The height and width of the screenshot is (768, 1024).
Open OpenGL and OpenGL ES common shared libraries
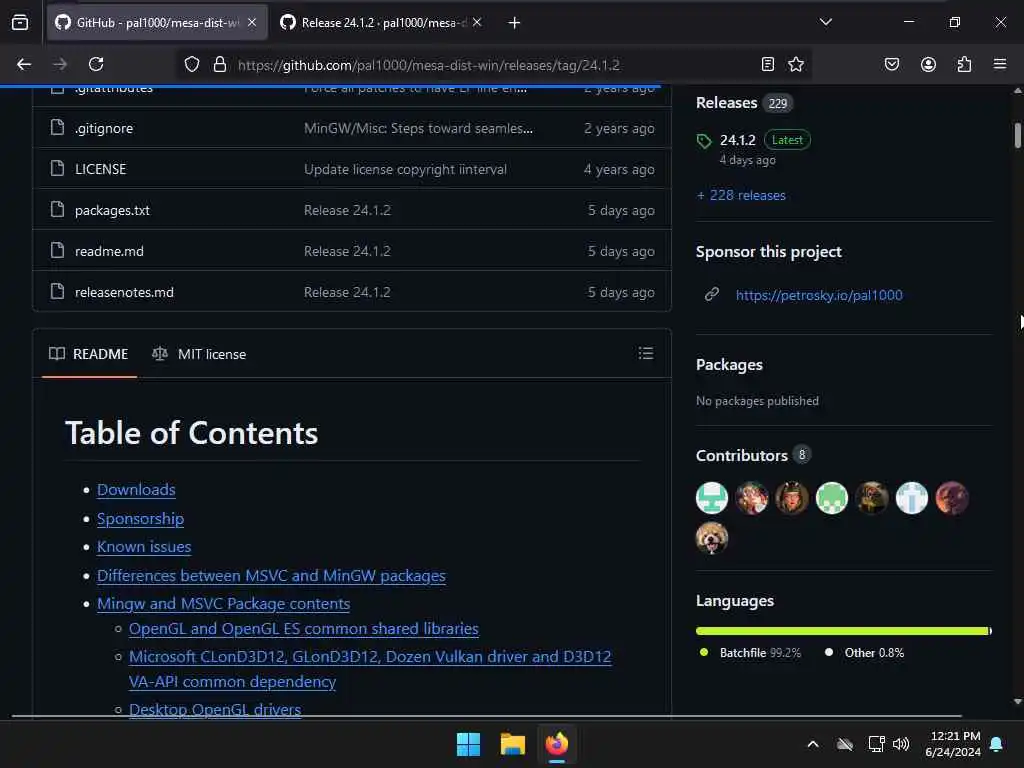pos(304,628)
